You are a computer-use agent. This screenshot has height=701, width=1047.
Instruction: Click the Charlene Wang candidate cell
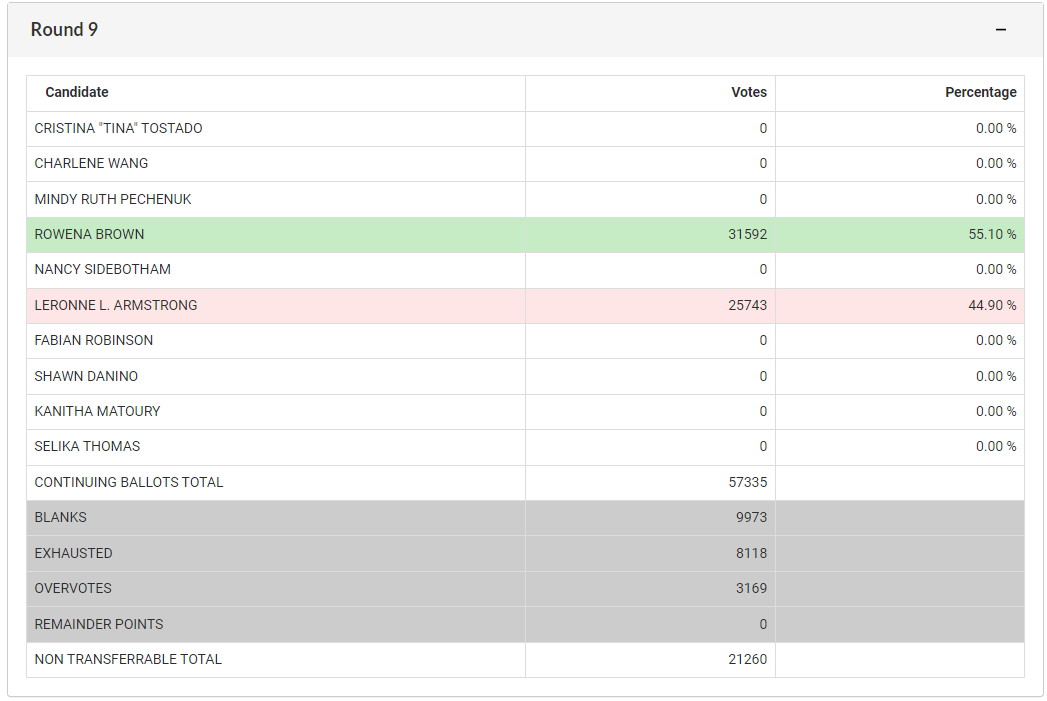pos(91,163)
